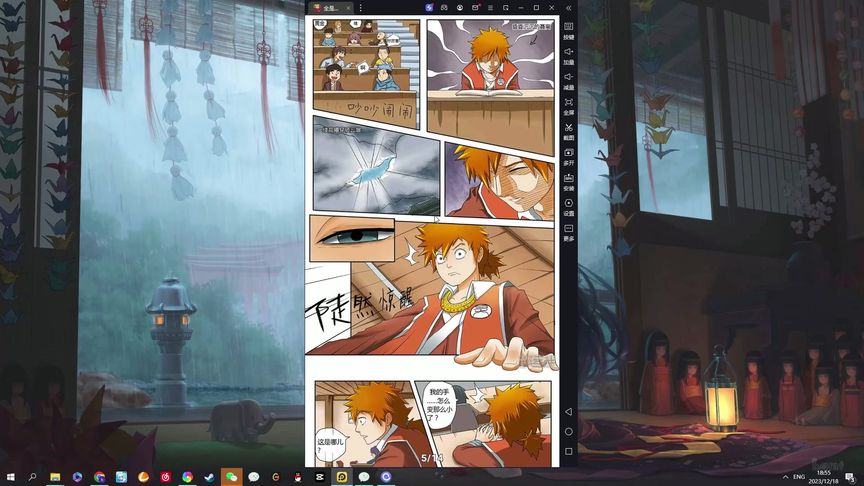Switch the ENG input language indicator
Image resolution: width=864 pixels, height=486 pixels.
(x=799, y=477)
